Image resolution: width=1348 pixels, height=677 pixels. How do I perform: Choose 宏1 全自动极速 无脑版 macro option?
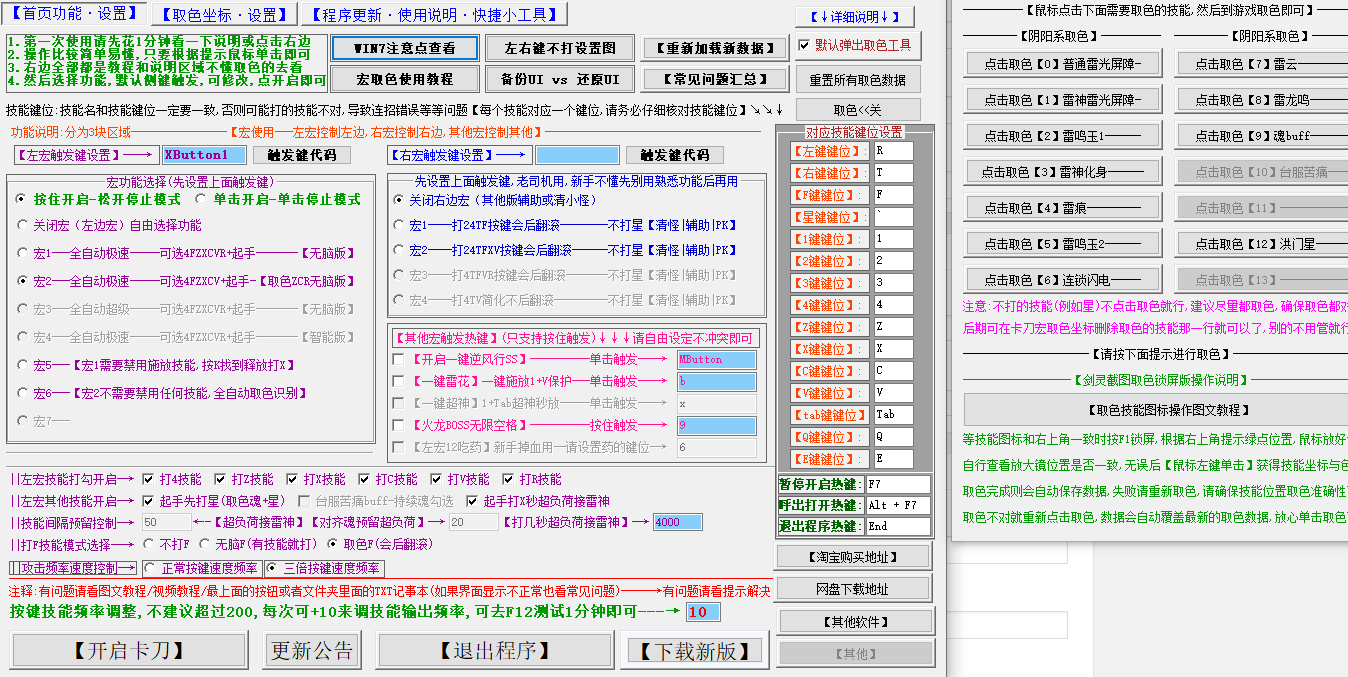coord(23,254)
